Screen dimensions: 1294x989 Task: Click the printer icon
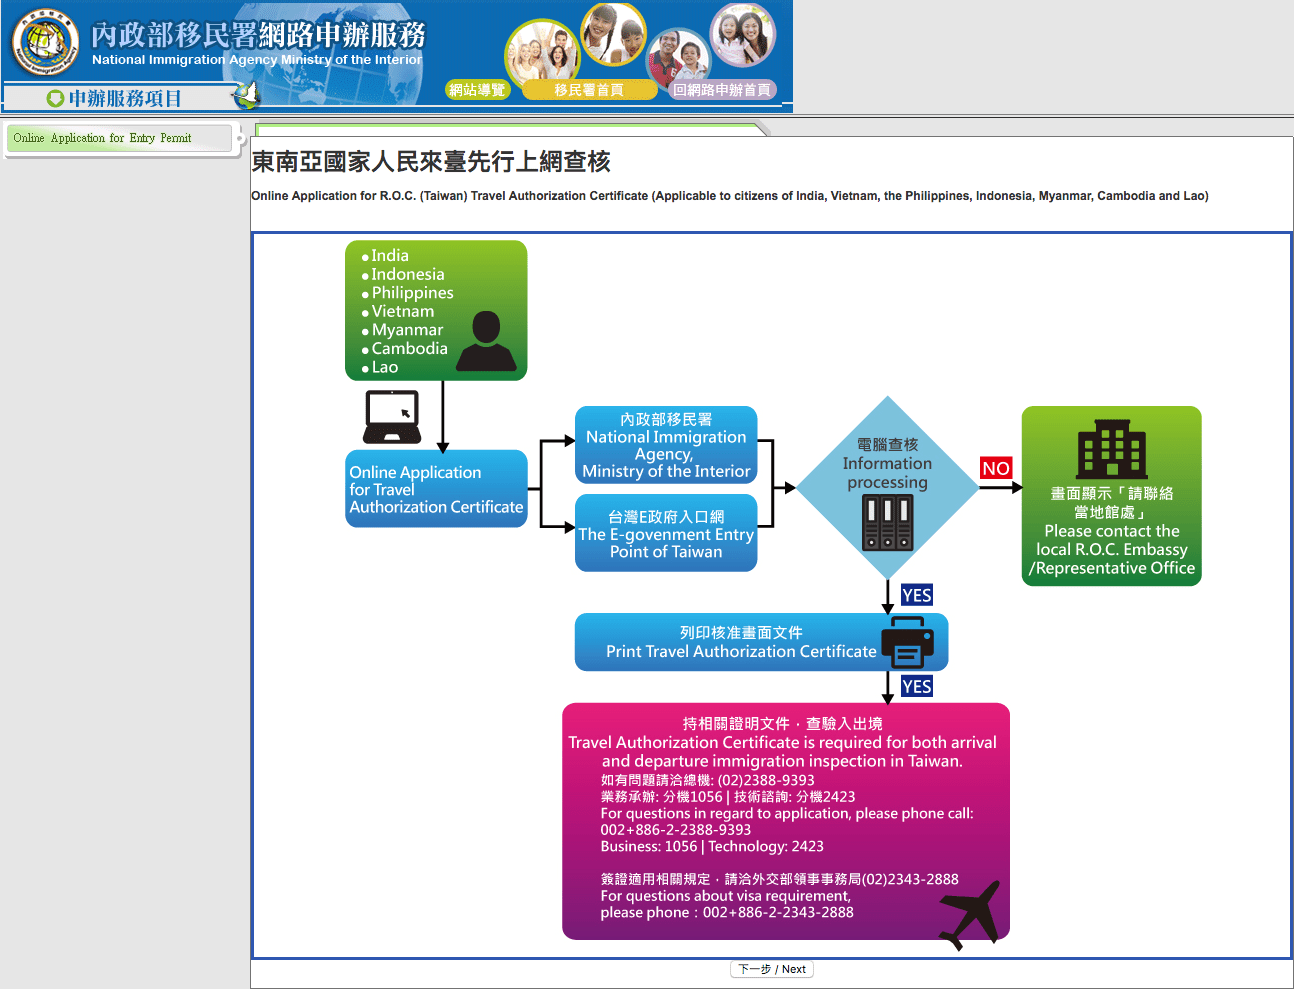click(907, 642)
